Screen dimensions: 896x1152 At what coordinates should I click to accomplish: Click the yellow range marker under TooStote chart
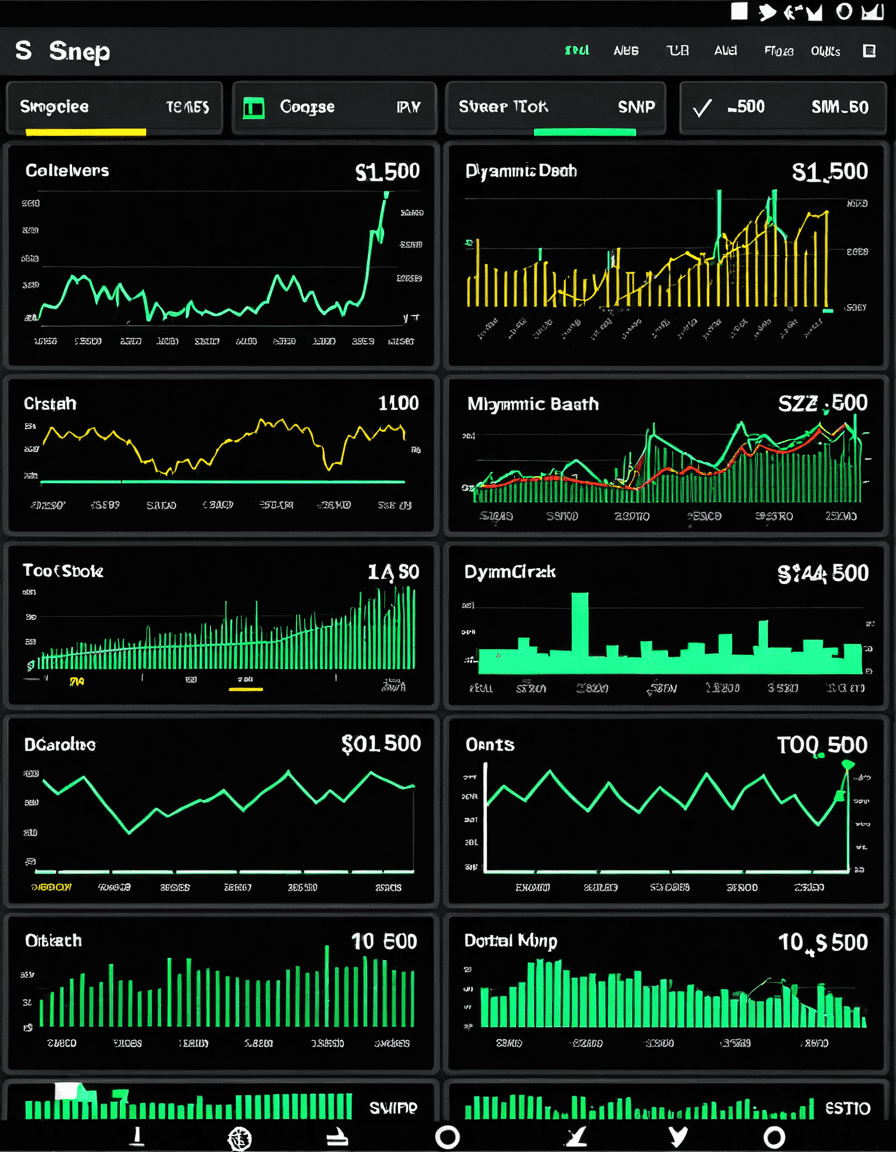click(245, 689)
